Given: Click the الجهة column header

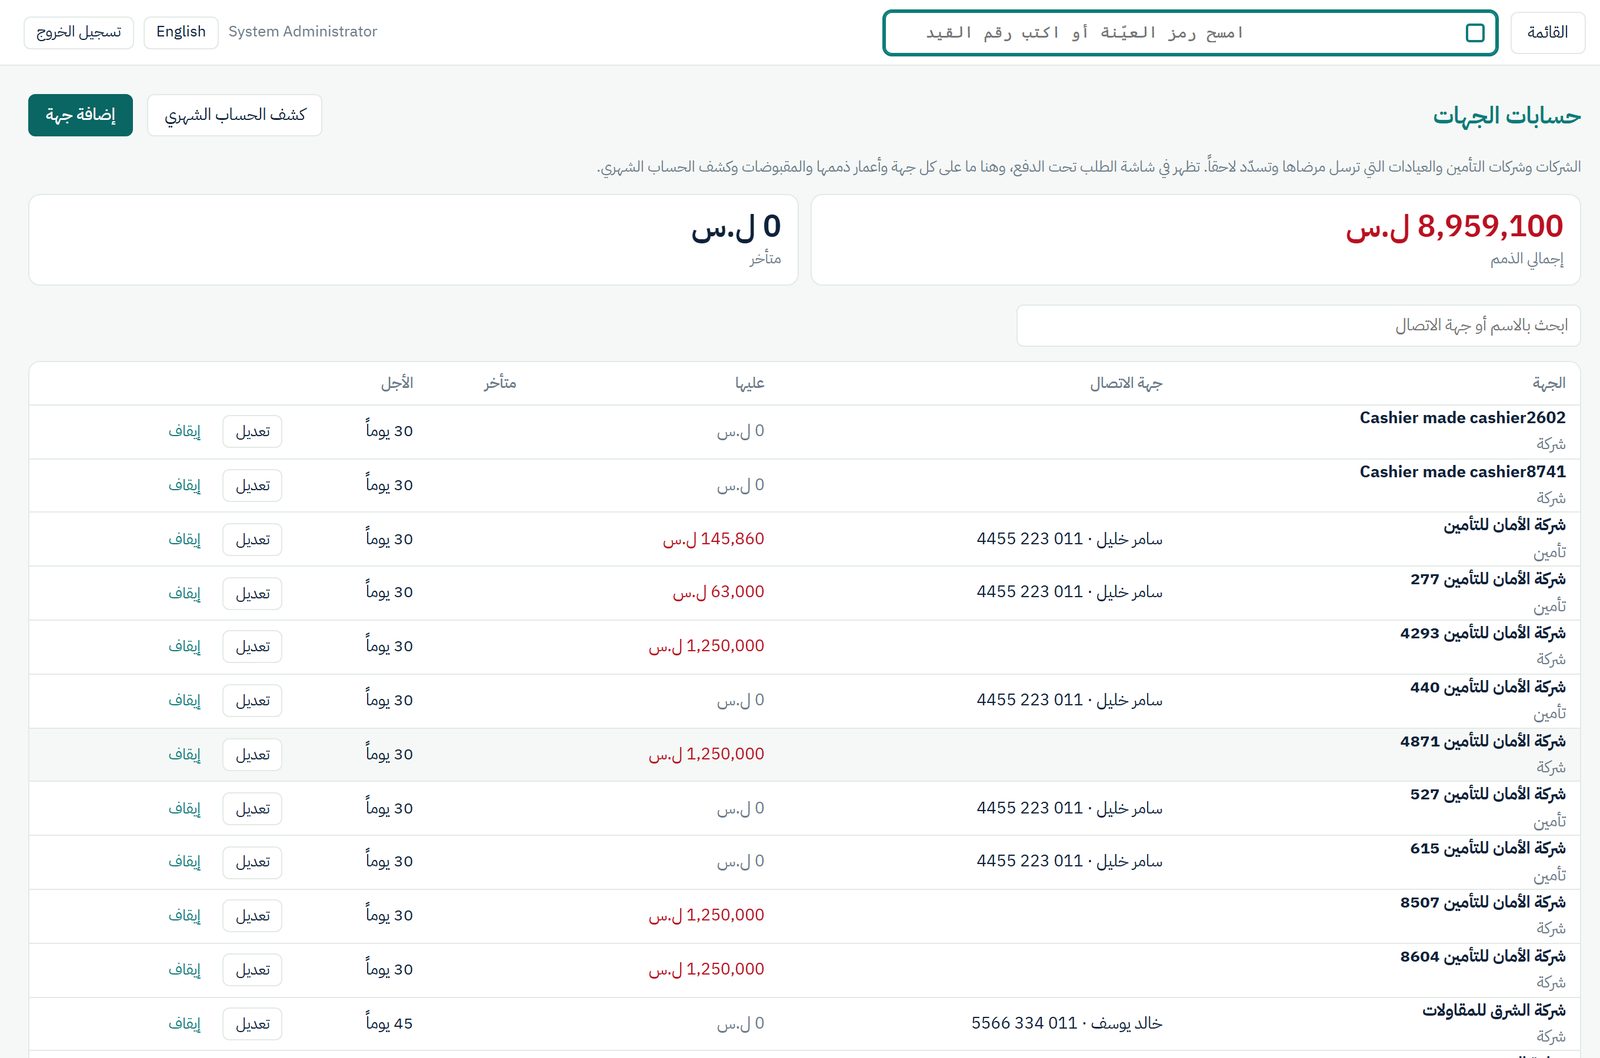Looking at the screenshot, I should (x=1549, y=383).
